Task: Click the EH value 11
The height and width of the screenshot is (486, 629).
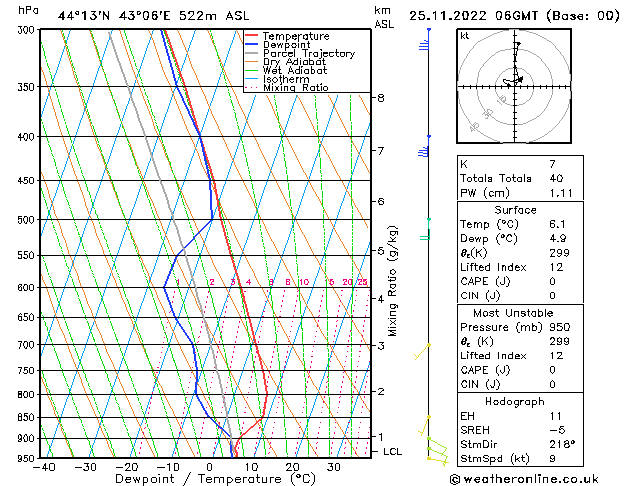Action: tap(556, 416)
